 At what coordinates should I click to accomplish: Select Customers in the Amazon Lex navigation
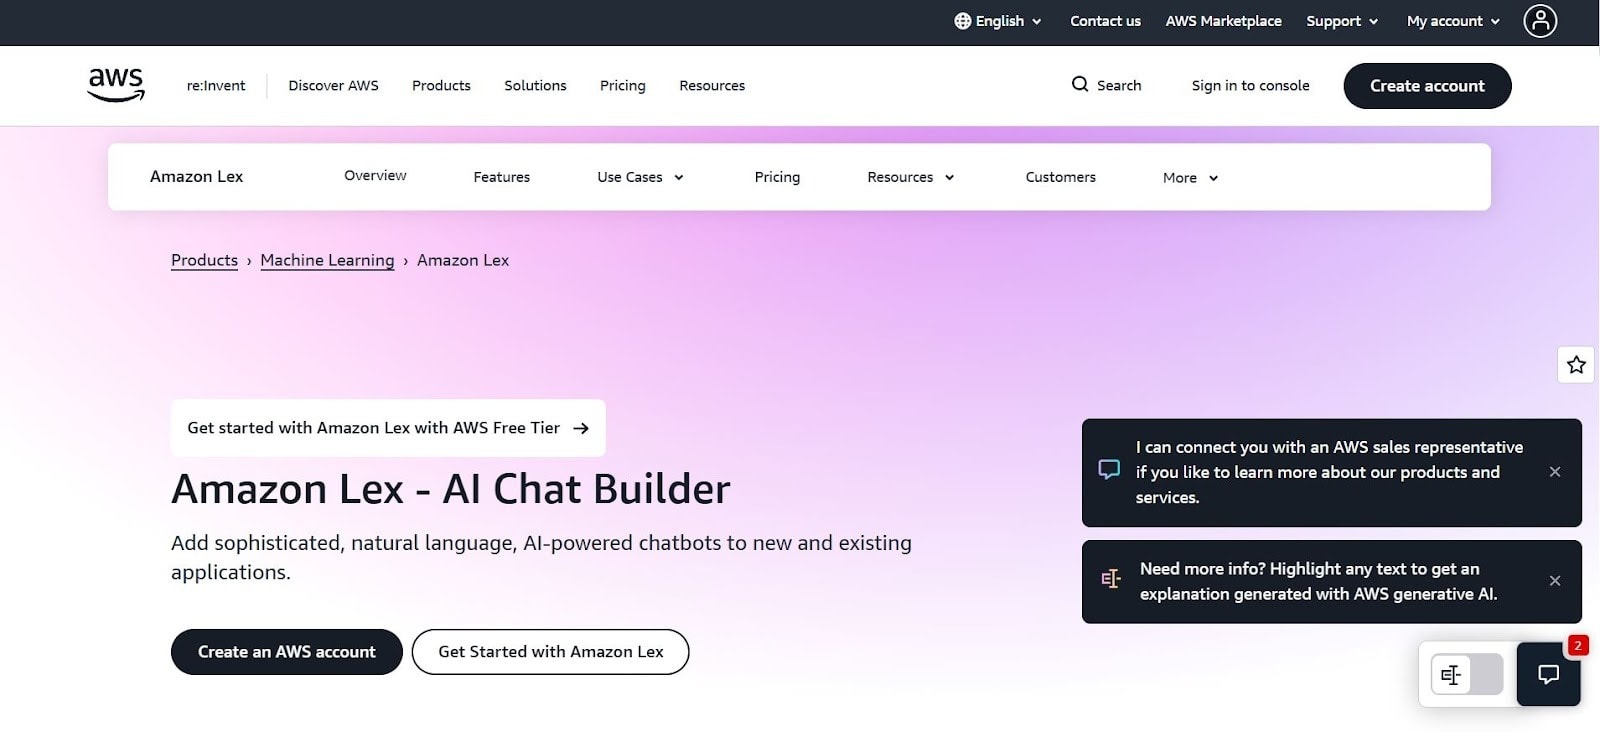pyautogui.click(x=1060, y=177)
